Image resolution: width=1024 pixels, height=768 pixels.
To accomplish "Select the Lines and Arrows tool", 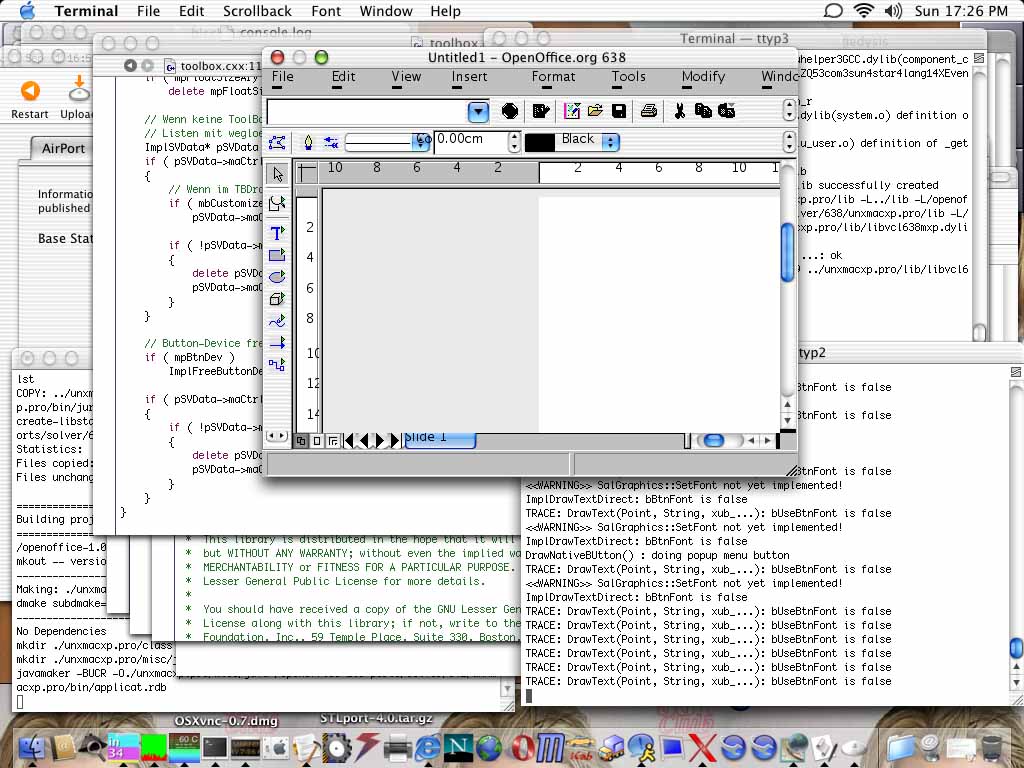I will pos(278,343).
